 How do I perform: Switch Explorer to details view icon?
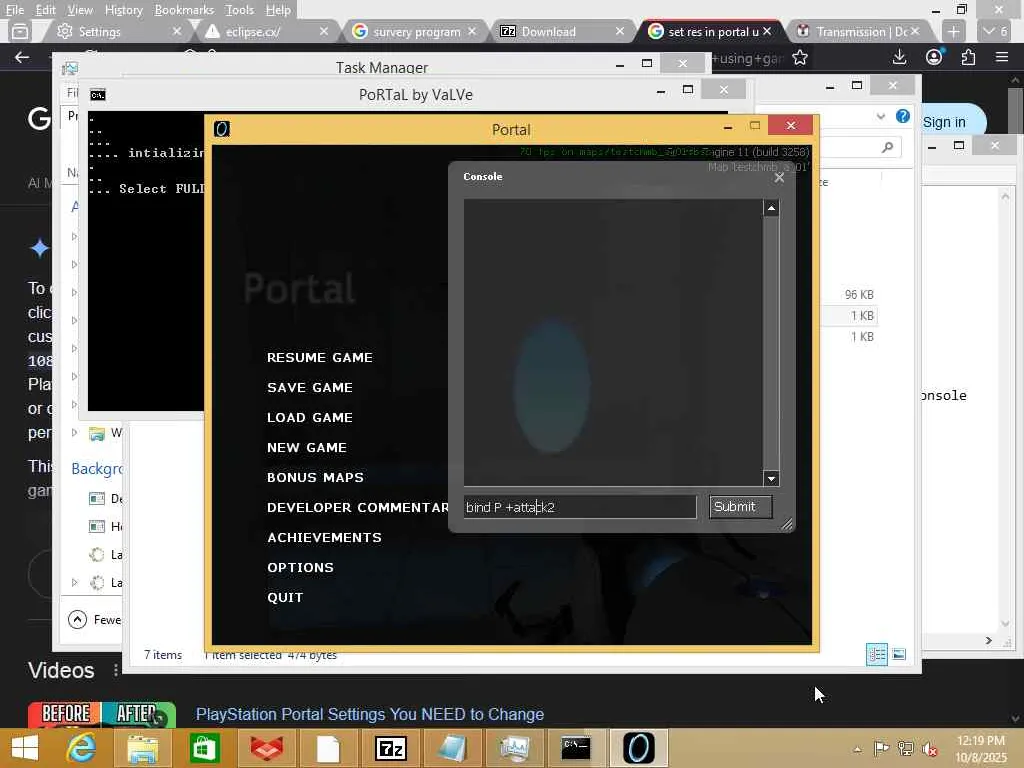pyautogui.click(x=876, y=654)
